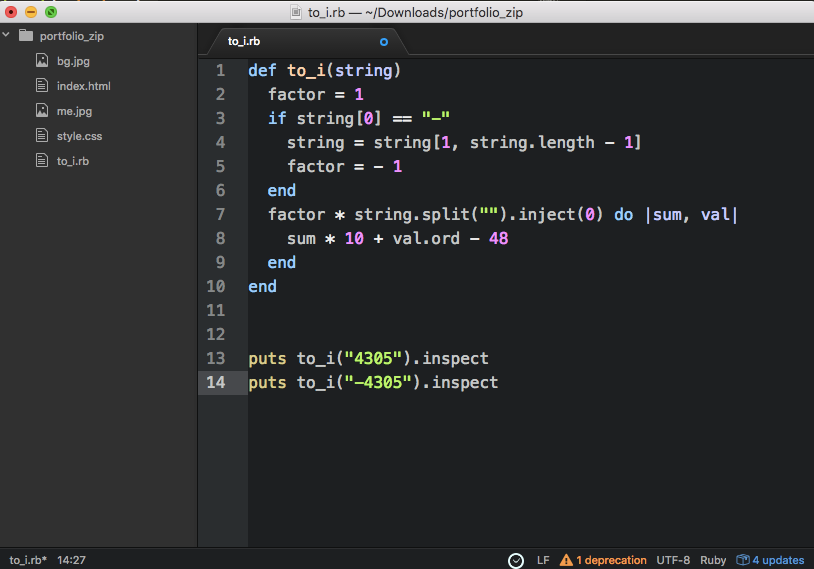The width and height of the screenshot is (814, 569).
Task: Click the string "4305" on line 13
Action: [x=373, y=358]
